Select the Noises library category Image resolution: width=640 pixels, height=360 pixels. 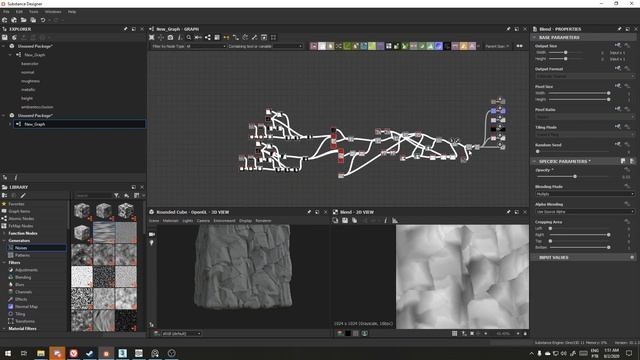(36, 248)
